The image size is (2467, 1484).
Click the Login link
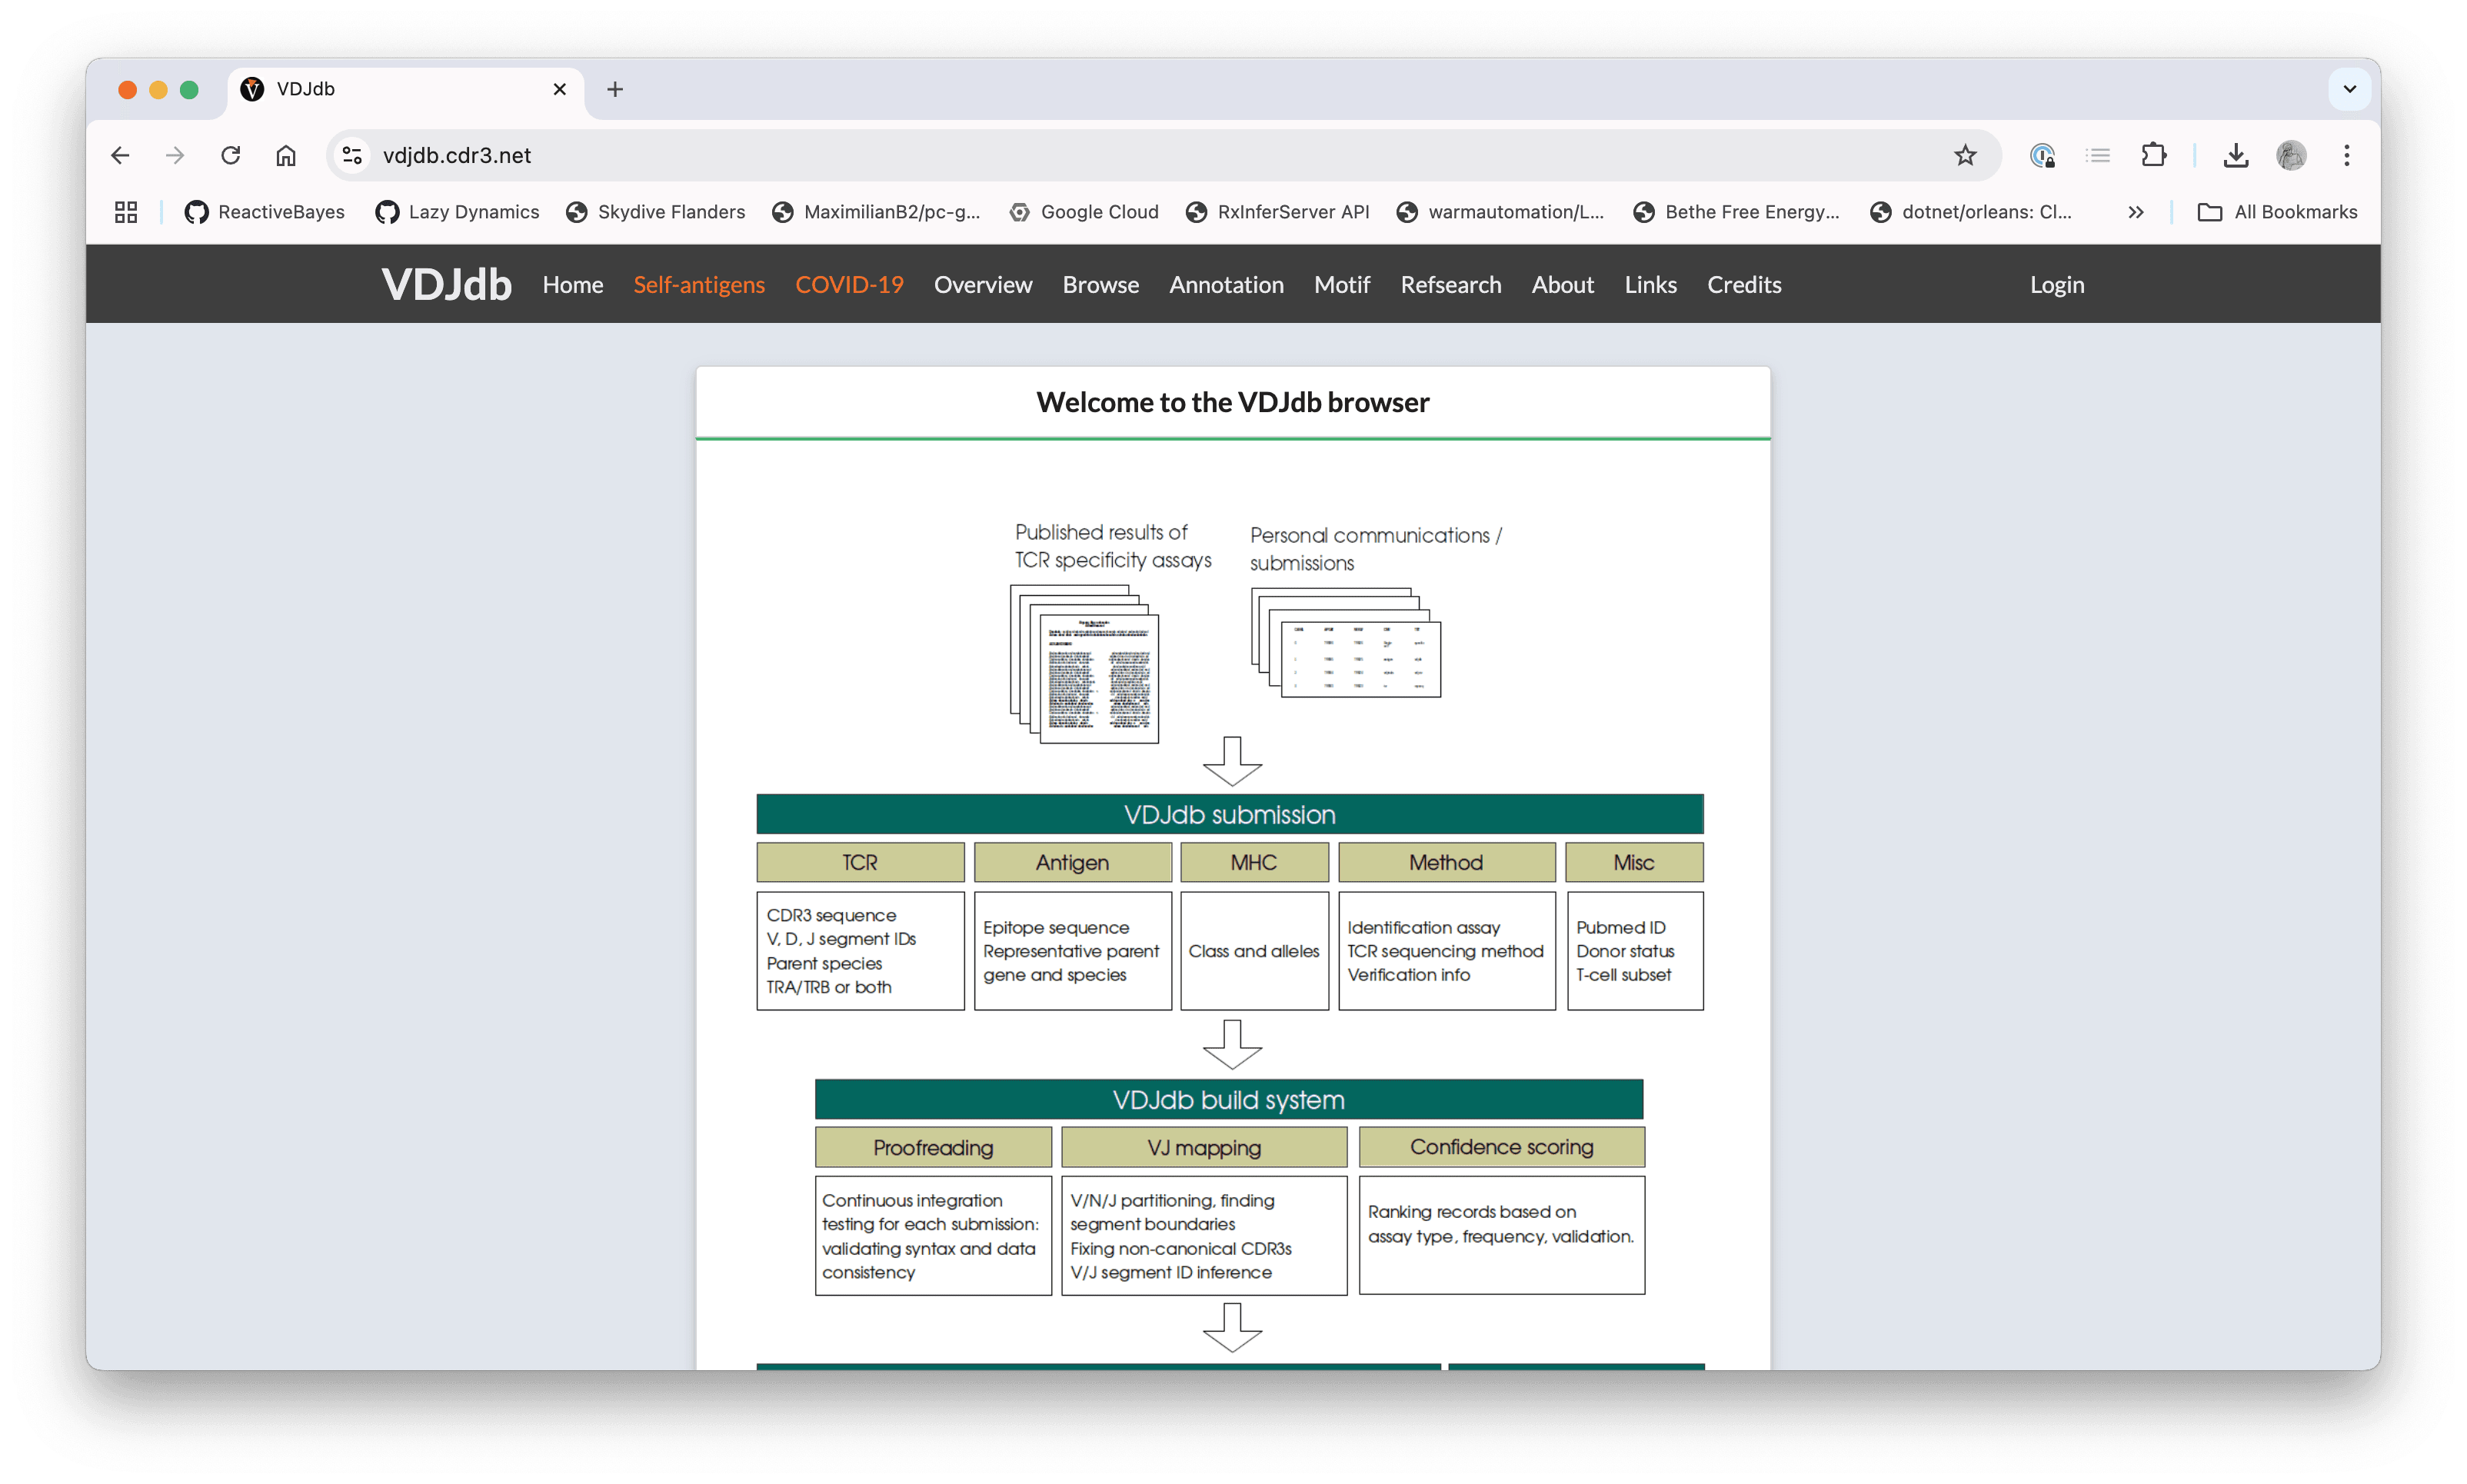[x=2056, y=285]
